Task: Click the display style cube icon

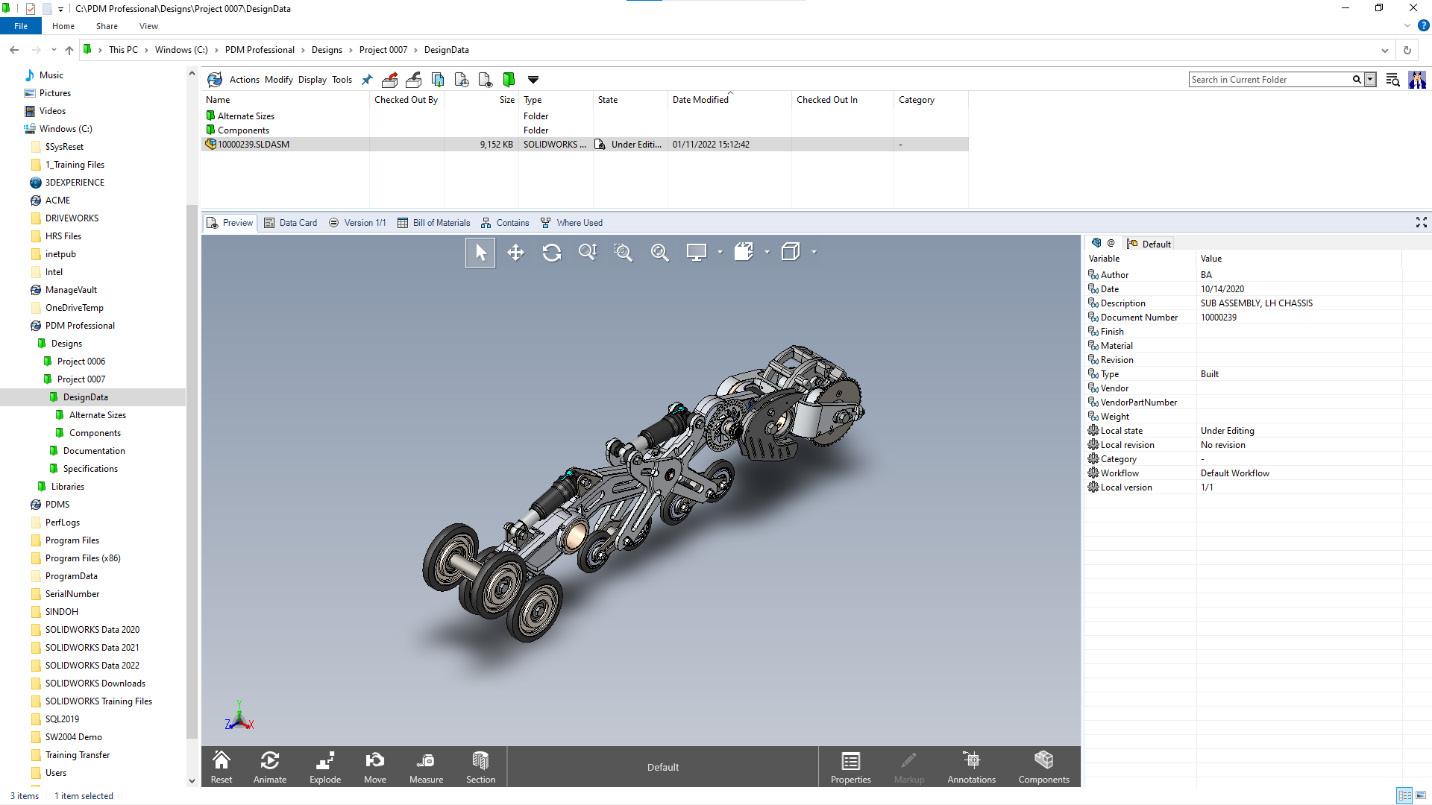Action: pyautogui.click(x=743, y=252)
